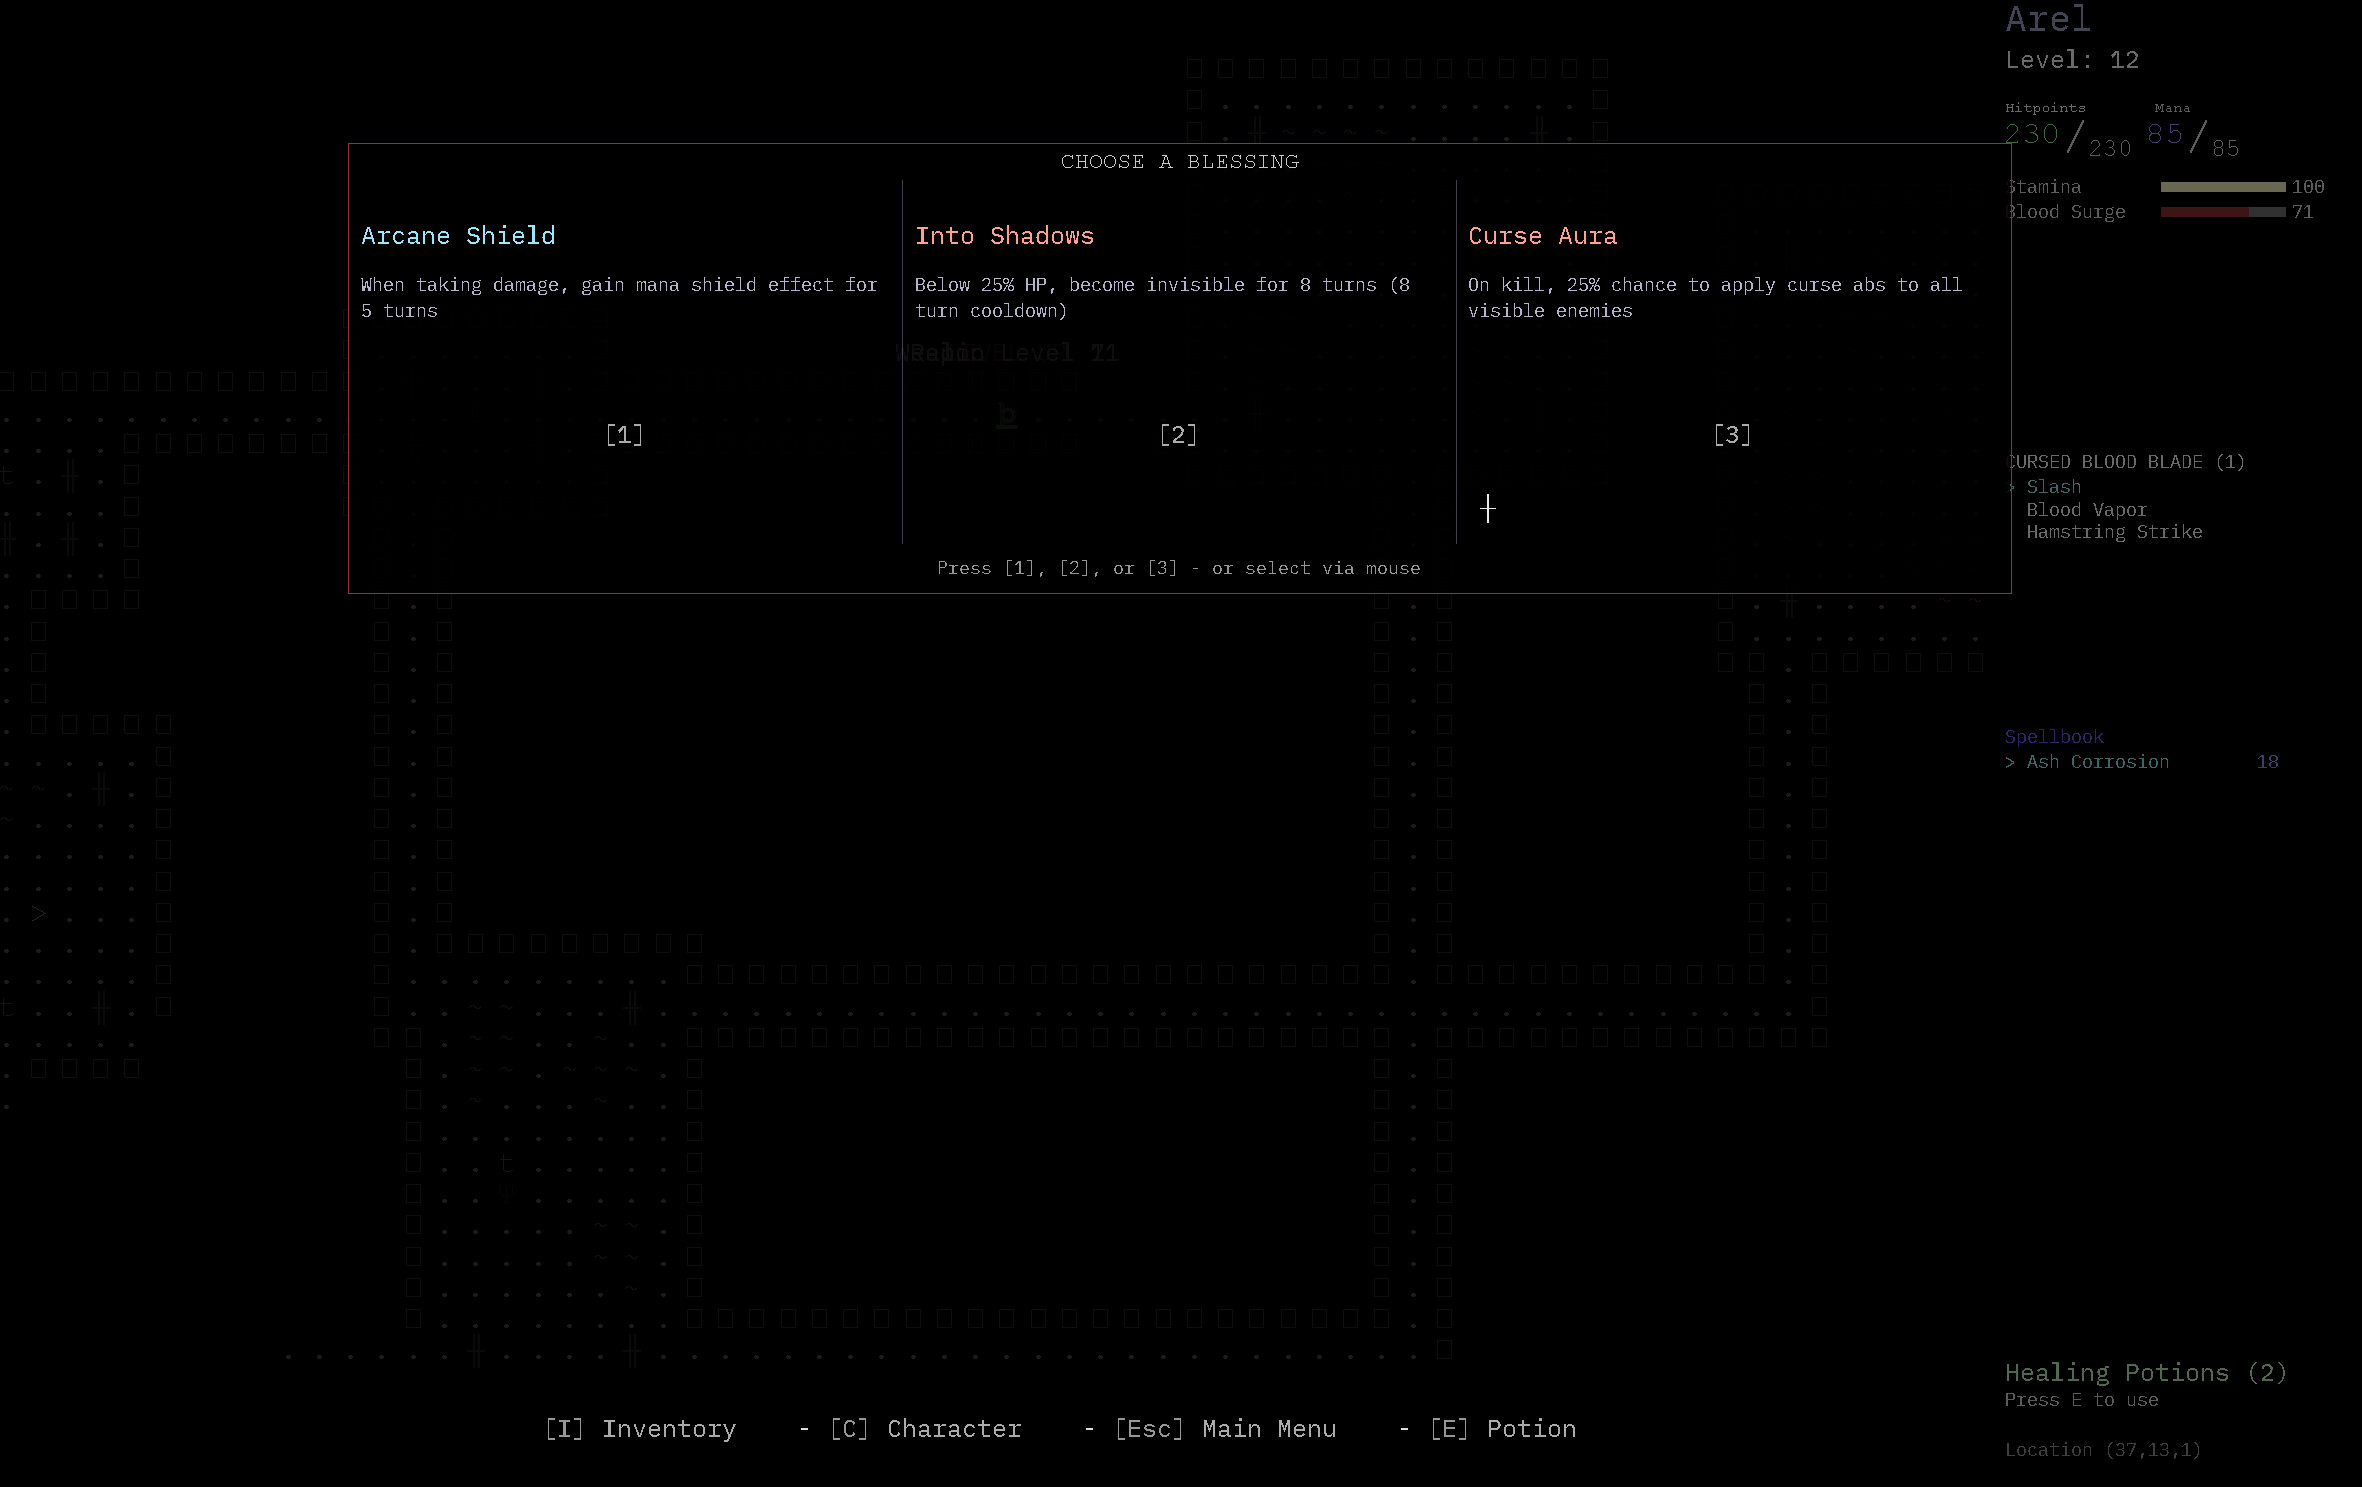
Task: Click the CURSED BLOOD BLADE (1) weapon label
Action: click(2125, 462)
